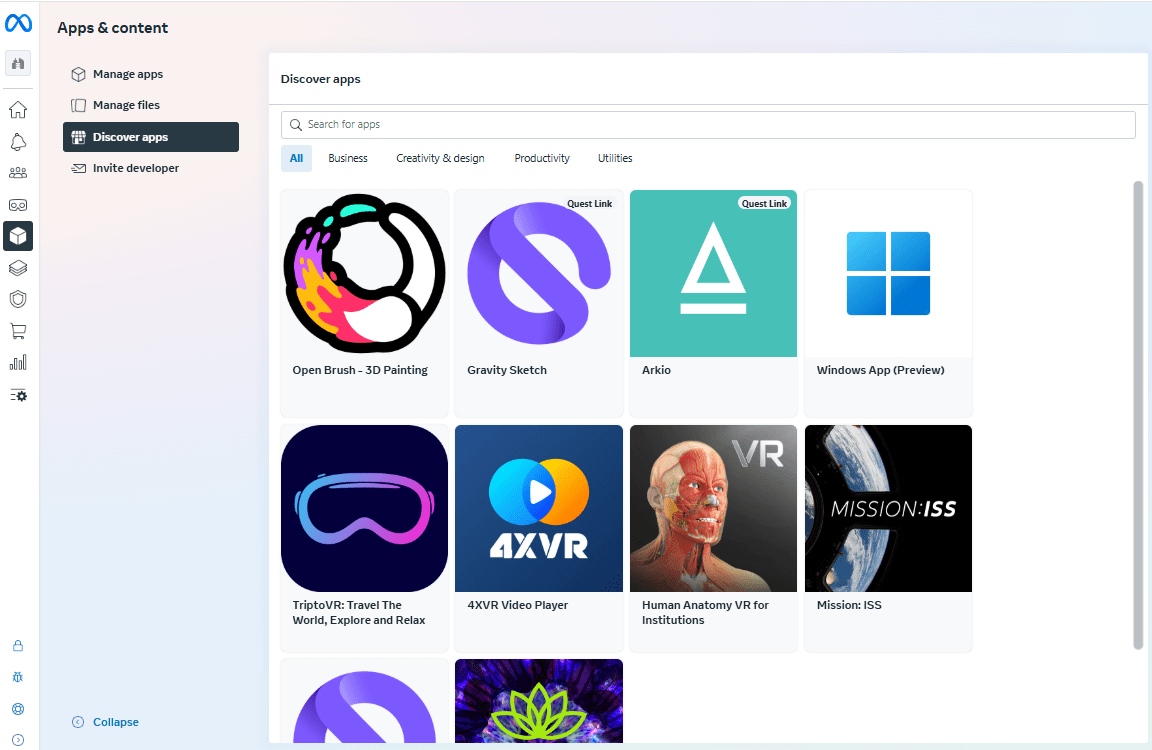1152x750 pixels.
Task: Click the bug report icon
Action: (x=18, y=677)
